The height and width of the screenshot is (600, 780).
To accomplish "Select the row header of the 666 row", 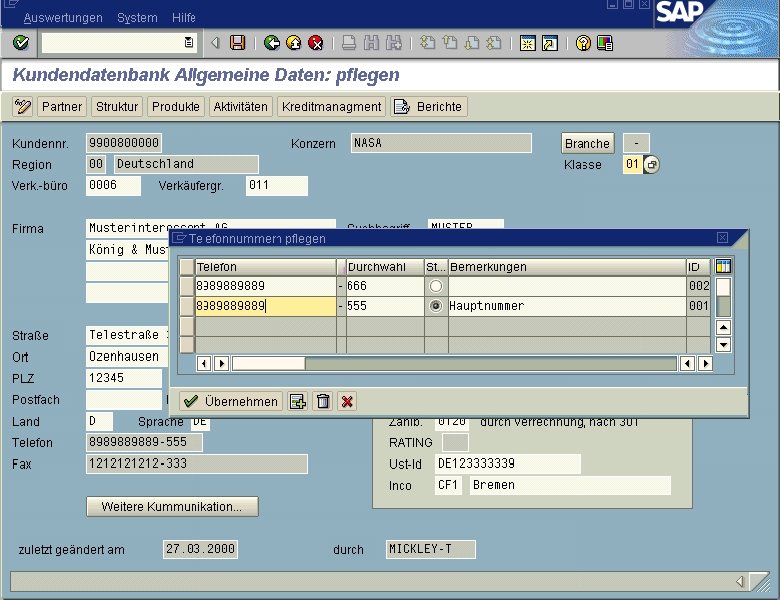I will 187,286.
